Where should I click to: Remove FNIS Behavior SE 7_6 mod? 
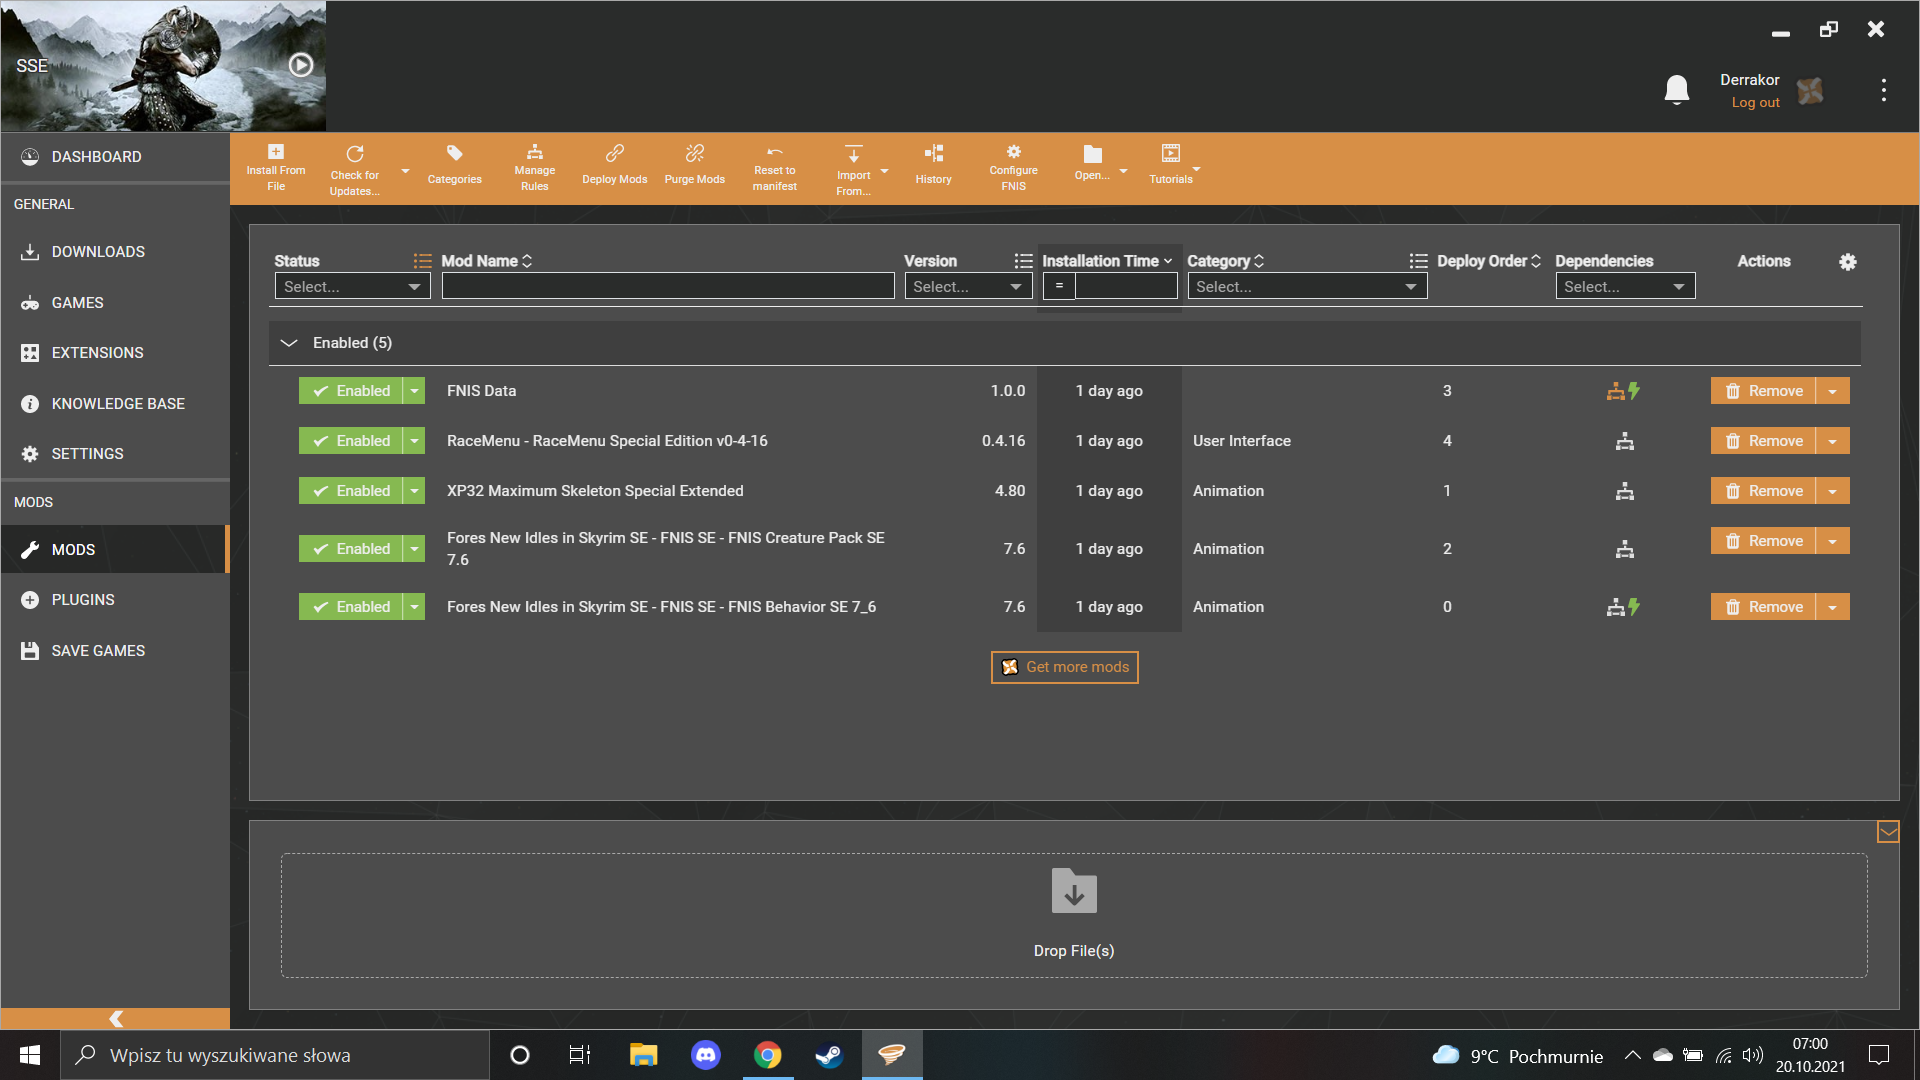coord(1763,607)
